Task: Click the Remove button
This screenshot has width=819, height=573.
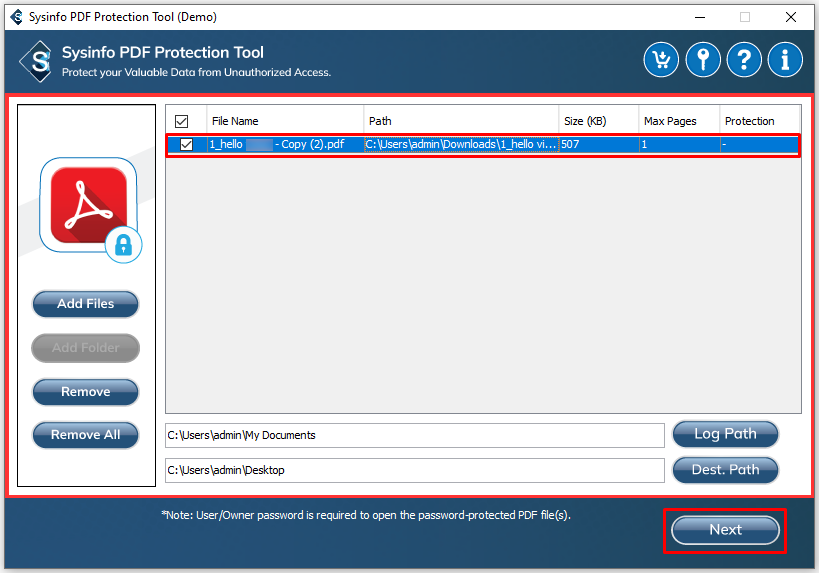Action: pos(86,392)
